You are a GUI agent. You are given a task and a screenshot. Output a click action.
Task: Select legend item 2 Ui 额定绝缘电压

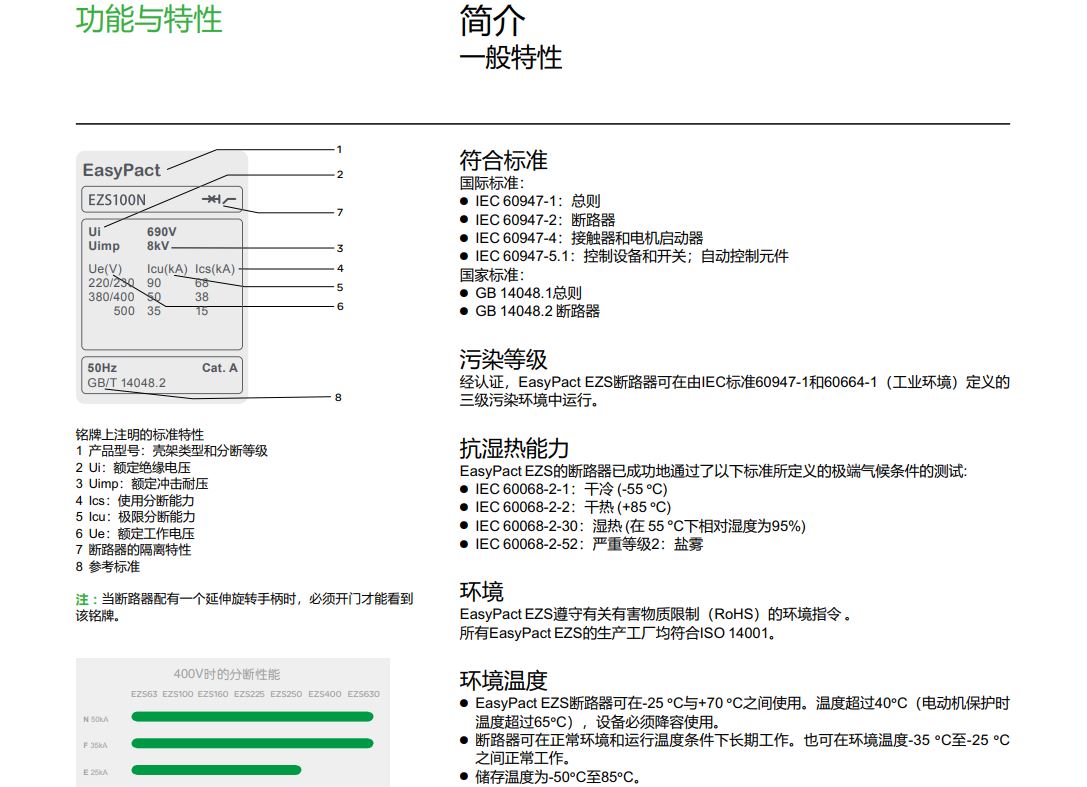pos(132,468)
